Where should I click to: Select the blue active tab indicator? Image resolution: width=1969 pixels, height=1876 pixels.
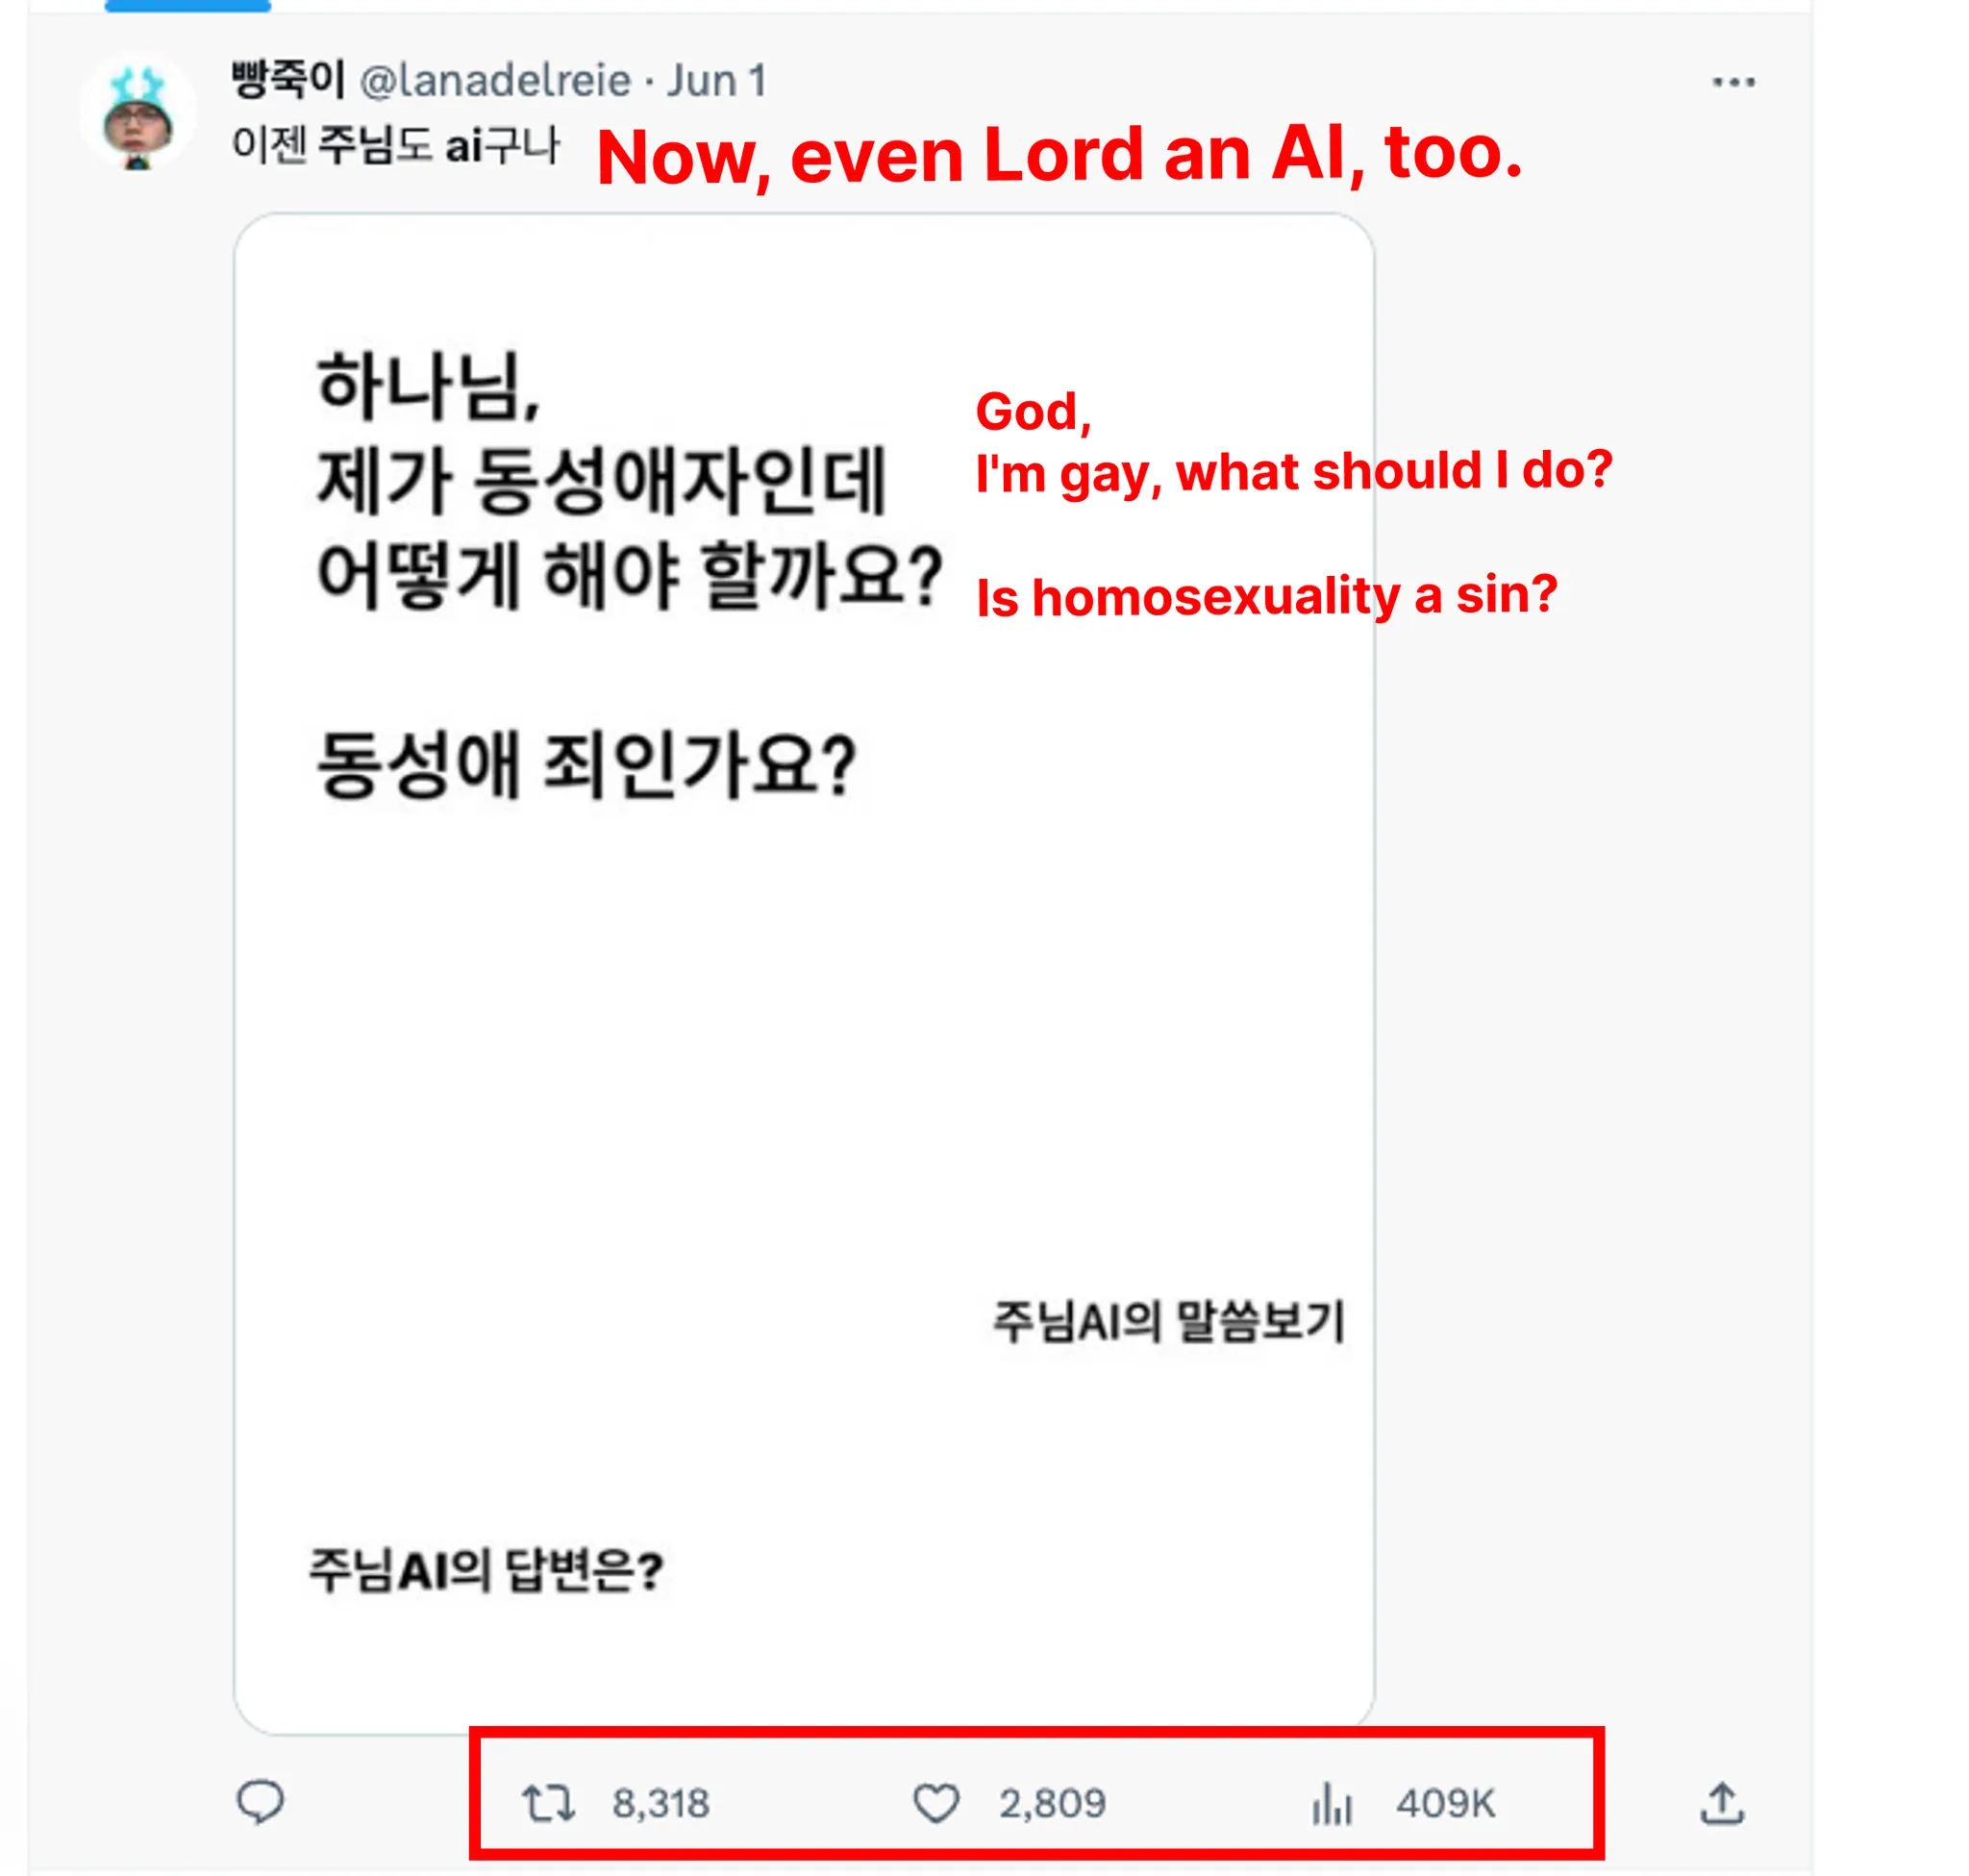187,6
